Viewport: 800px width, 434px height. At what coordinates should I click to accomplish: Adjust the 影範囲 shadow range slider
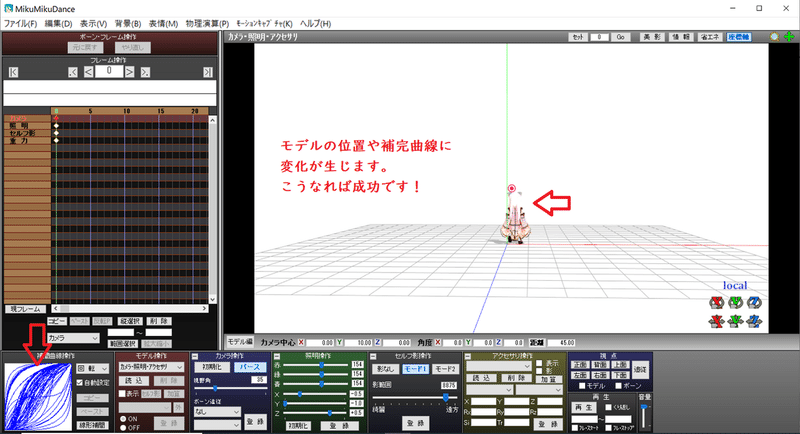(x=415, y=397)
